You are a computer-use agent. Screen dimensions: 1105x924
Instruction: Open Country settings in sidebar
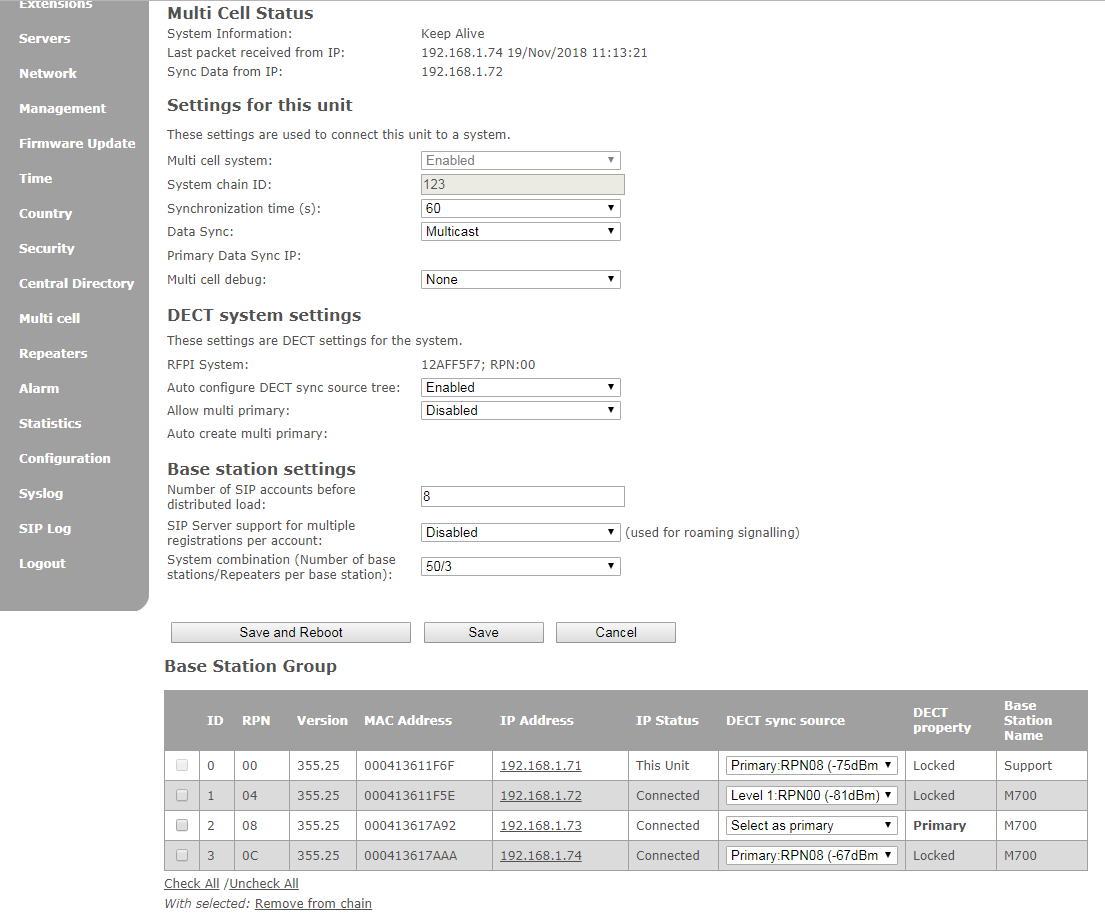[45, 214]
